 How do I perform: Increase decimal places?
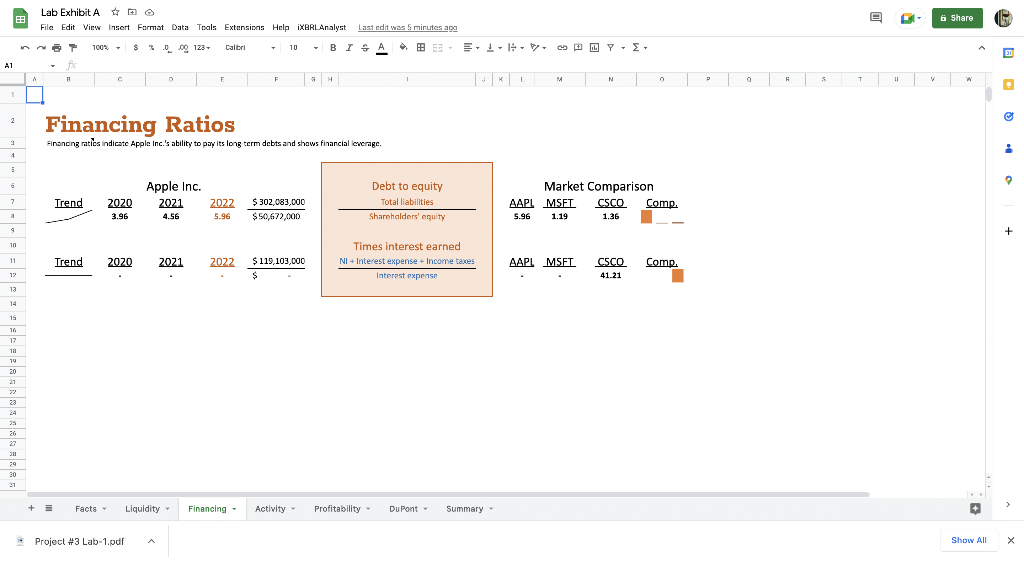pos(183,48)
